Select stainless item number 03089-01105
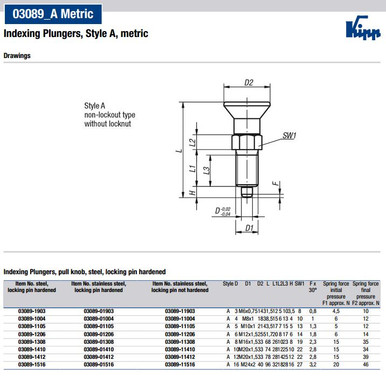Image resolution: width=386 pixels, height=377 pixels. pos(99,326)
